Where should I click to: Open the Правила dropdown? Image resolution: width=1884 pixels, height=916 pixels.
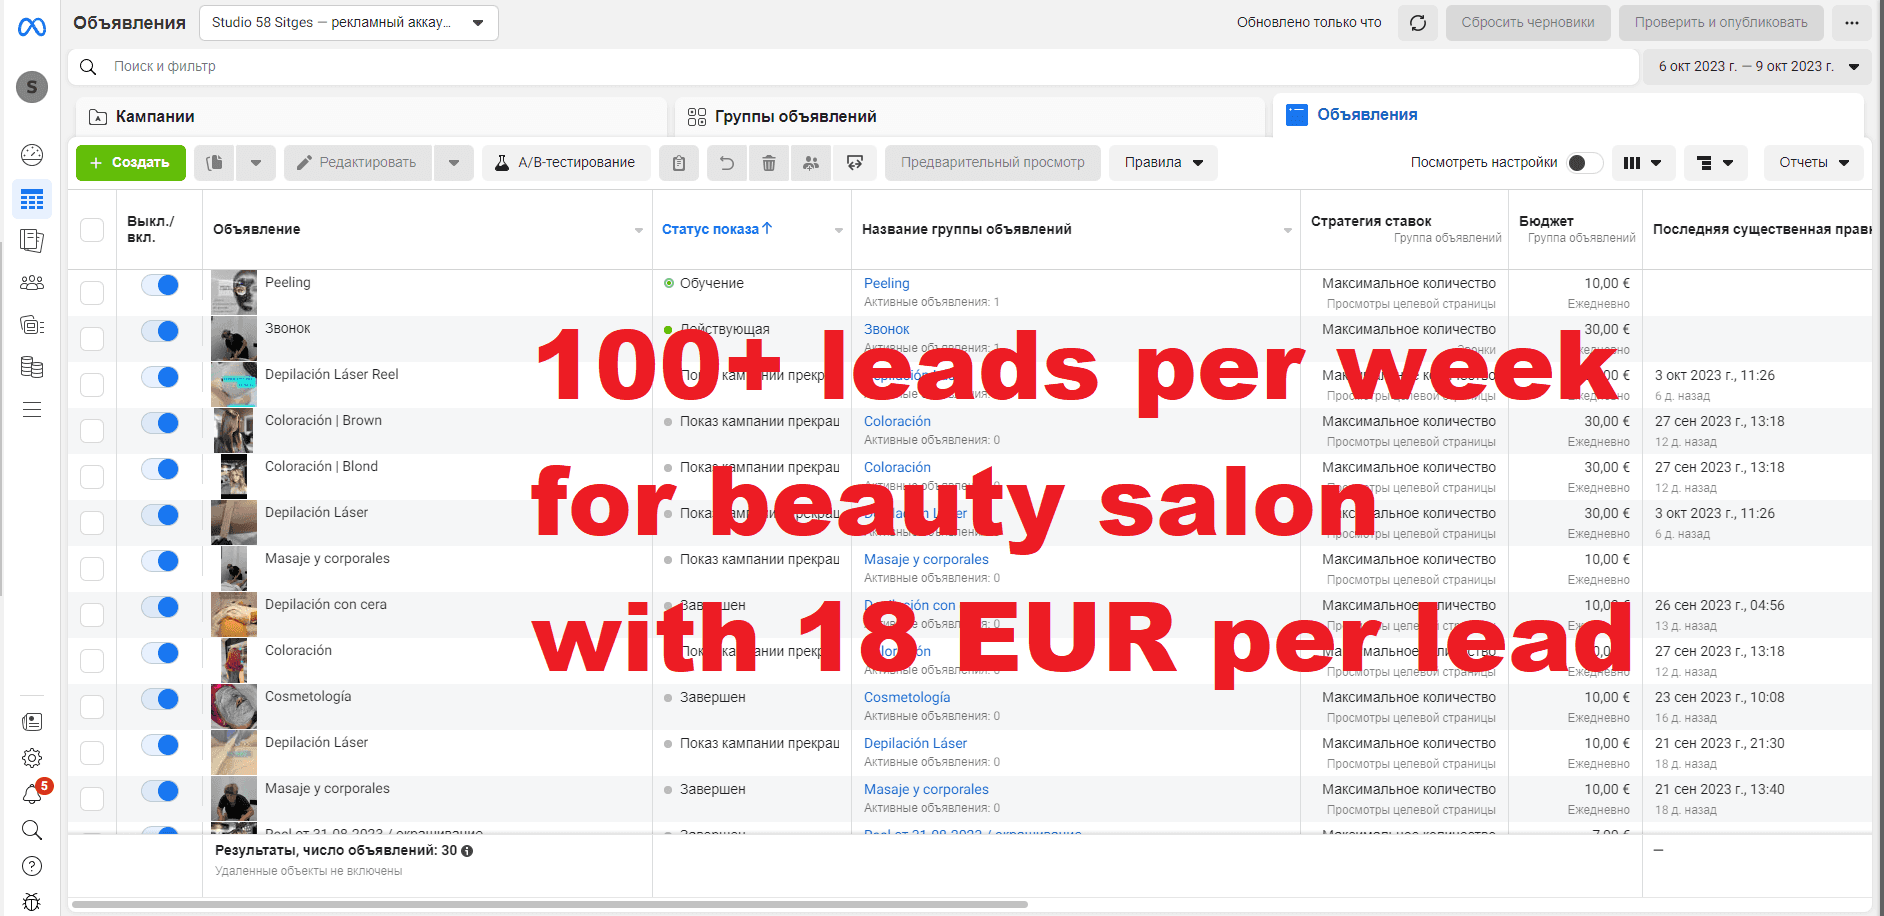tap(1163, 163)
